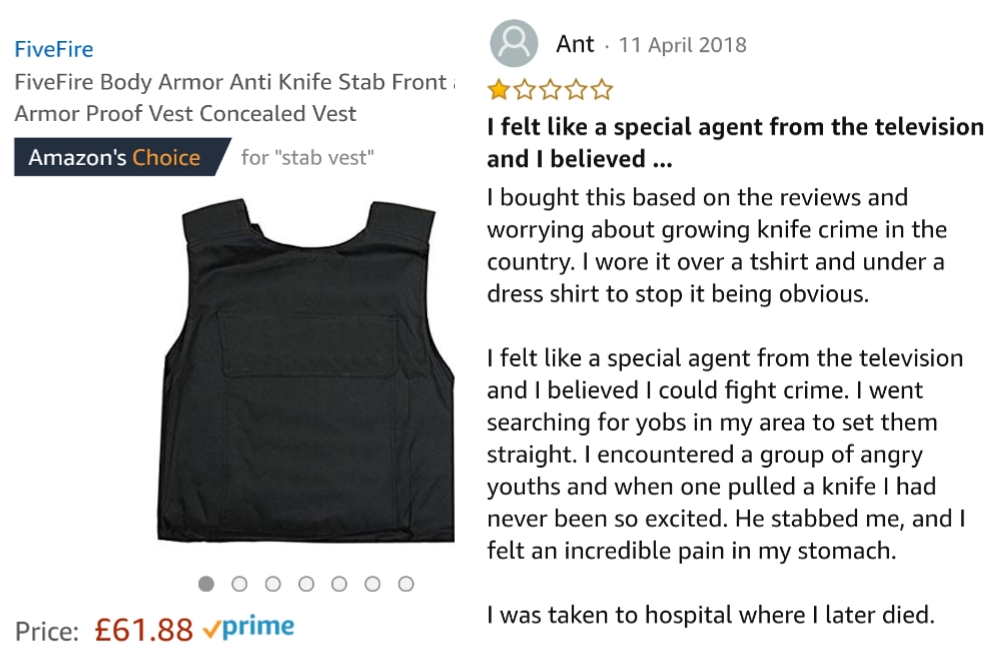Open reviewer Ant's profile name
This screenshot has height=660, width=999.
pyautogui.click(x=575, y=45)
